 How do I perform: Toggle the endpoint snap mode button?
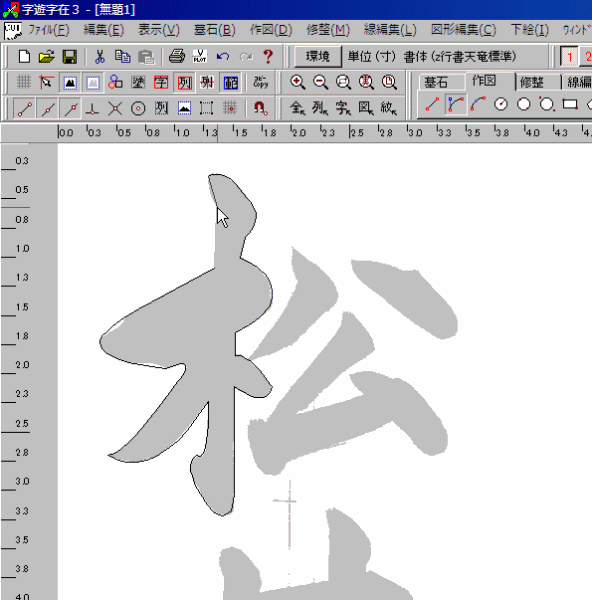25,109
